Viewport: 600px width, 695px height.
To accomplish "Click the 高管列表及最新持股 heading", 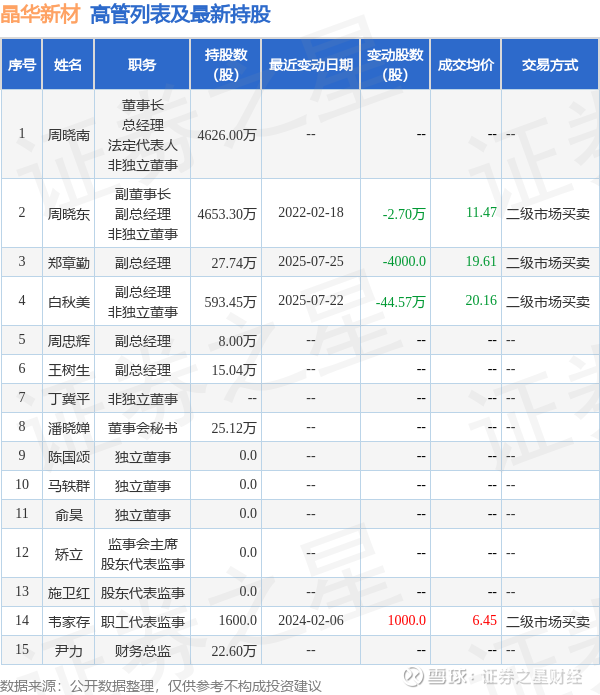I will pyautogui.click(x=180, y=14).
